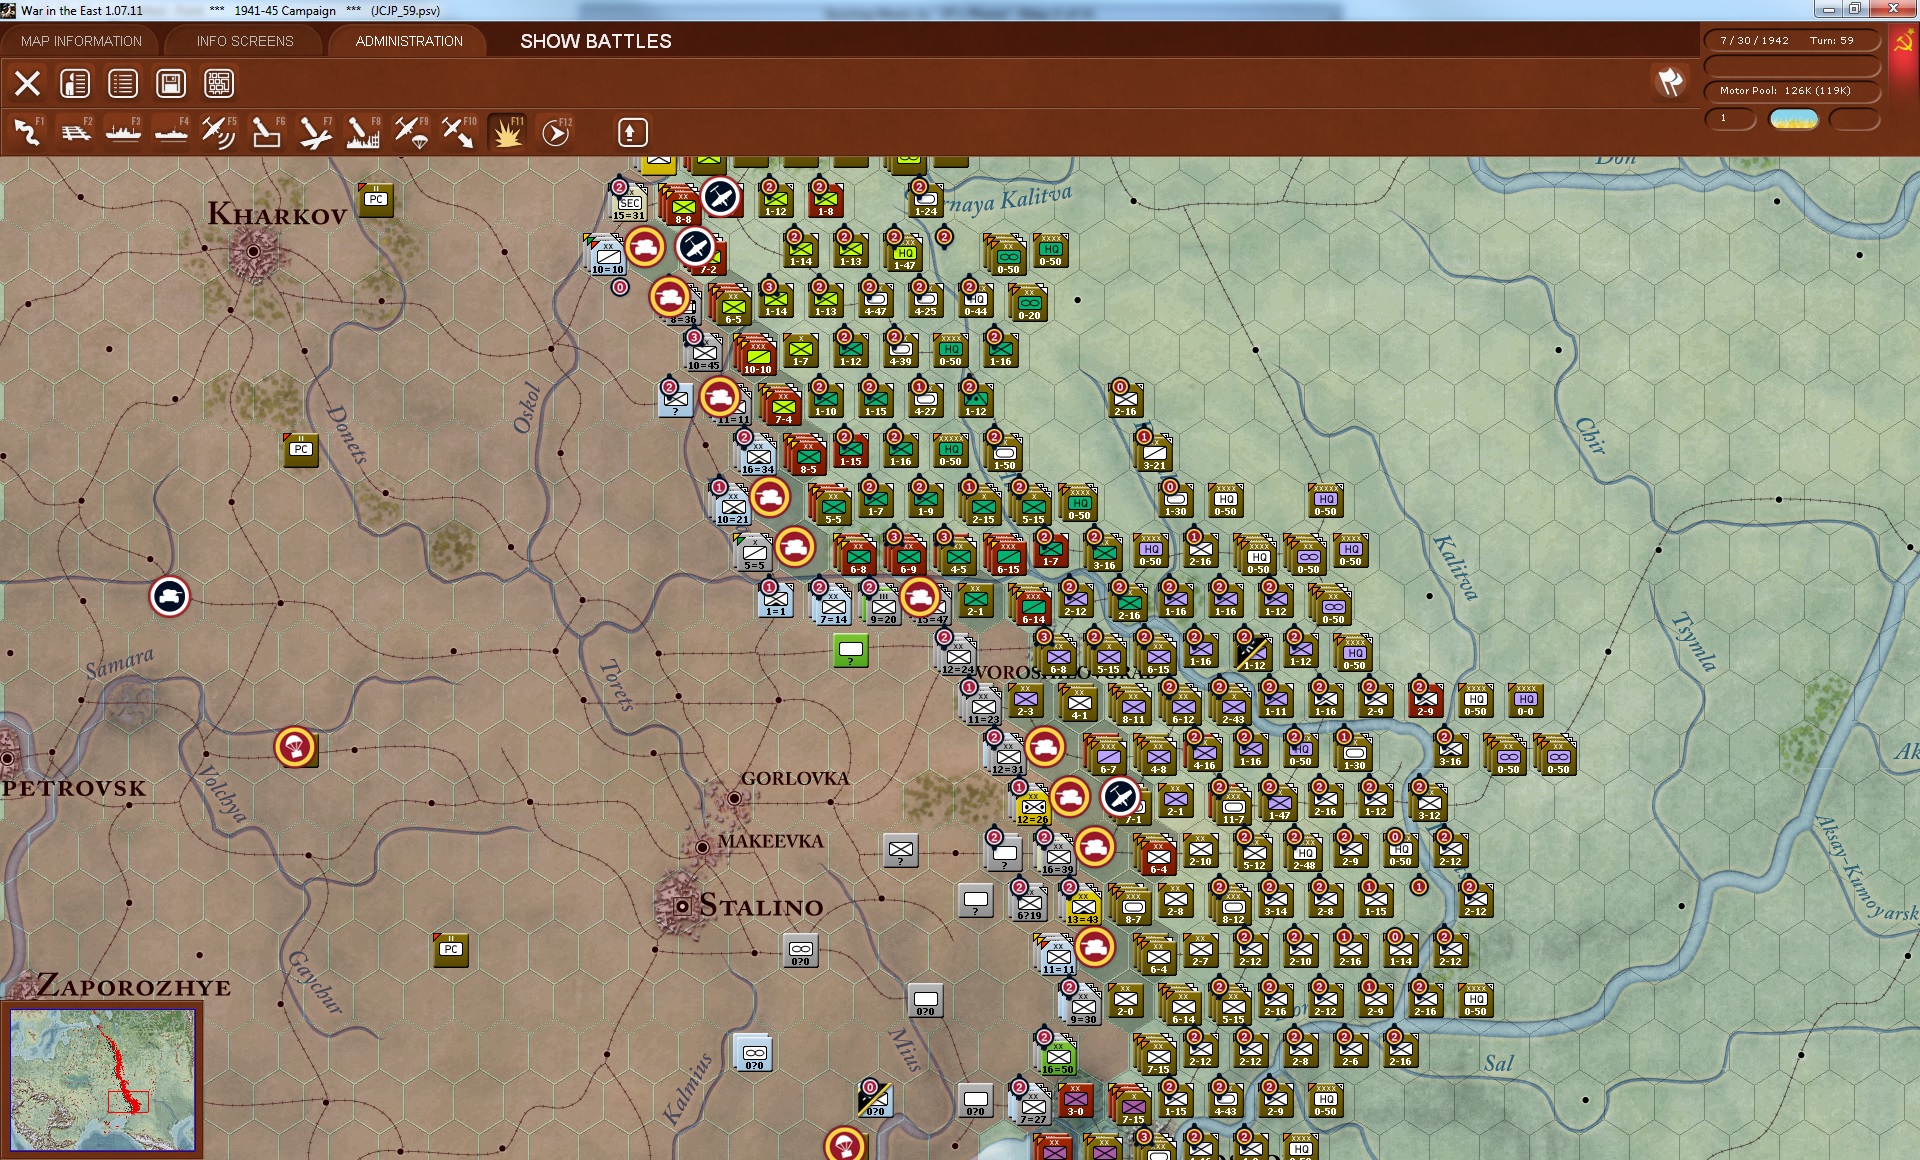Click the Stalino city hex
The width and height of the screenshot is (1920, 1160).
click(x=682, y=906)
